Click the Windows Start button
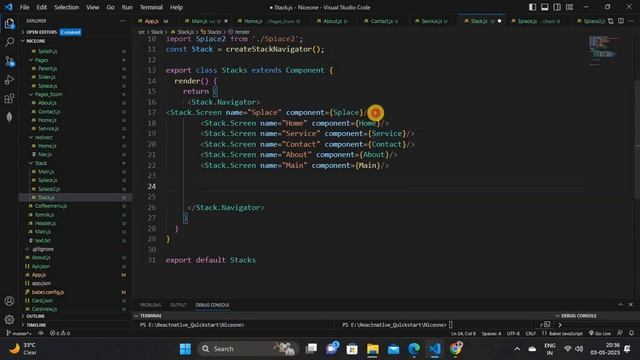 185,349
